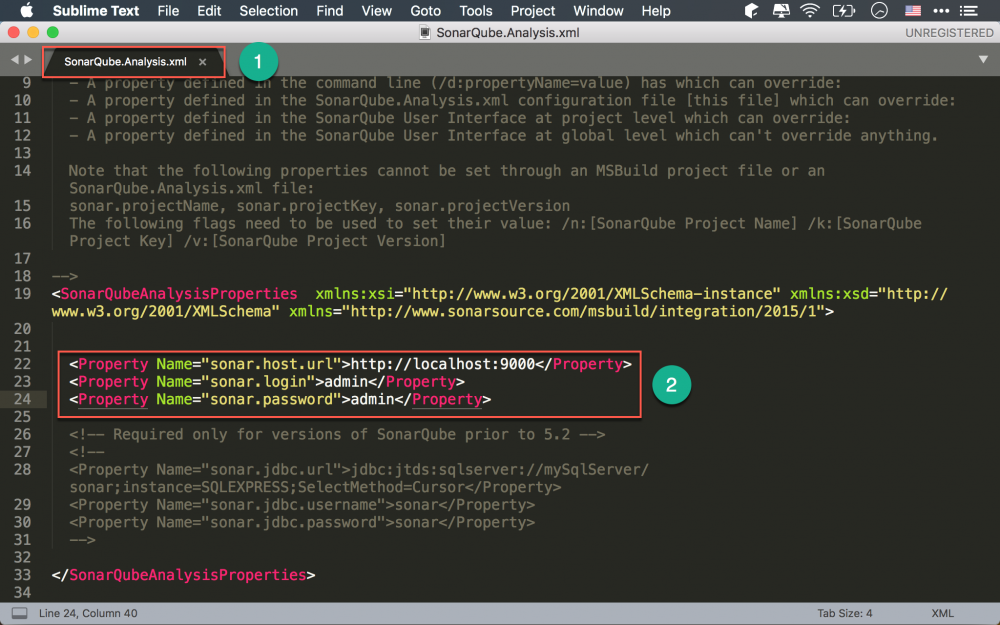The image size is (1000, 625).
Task: Click the UNREGISTERED label
Action: [949, 33]
